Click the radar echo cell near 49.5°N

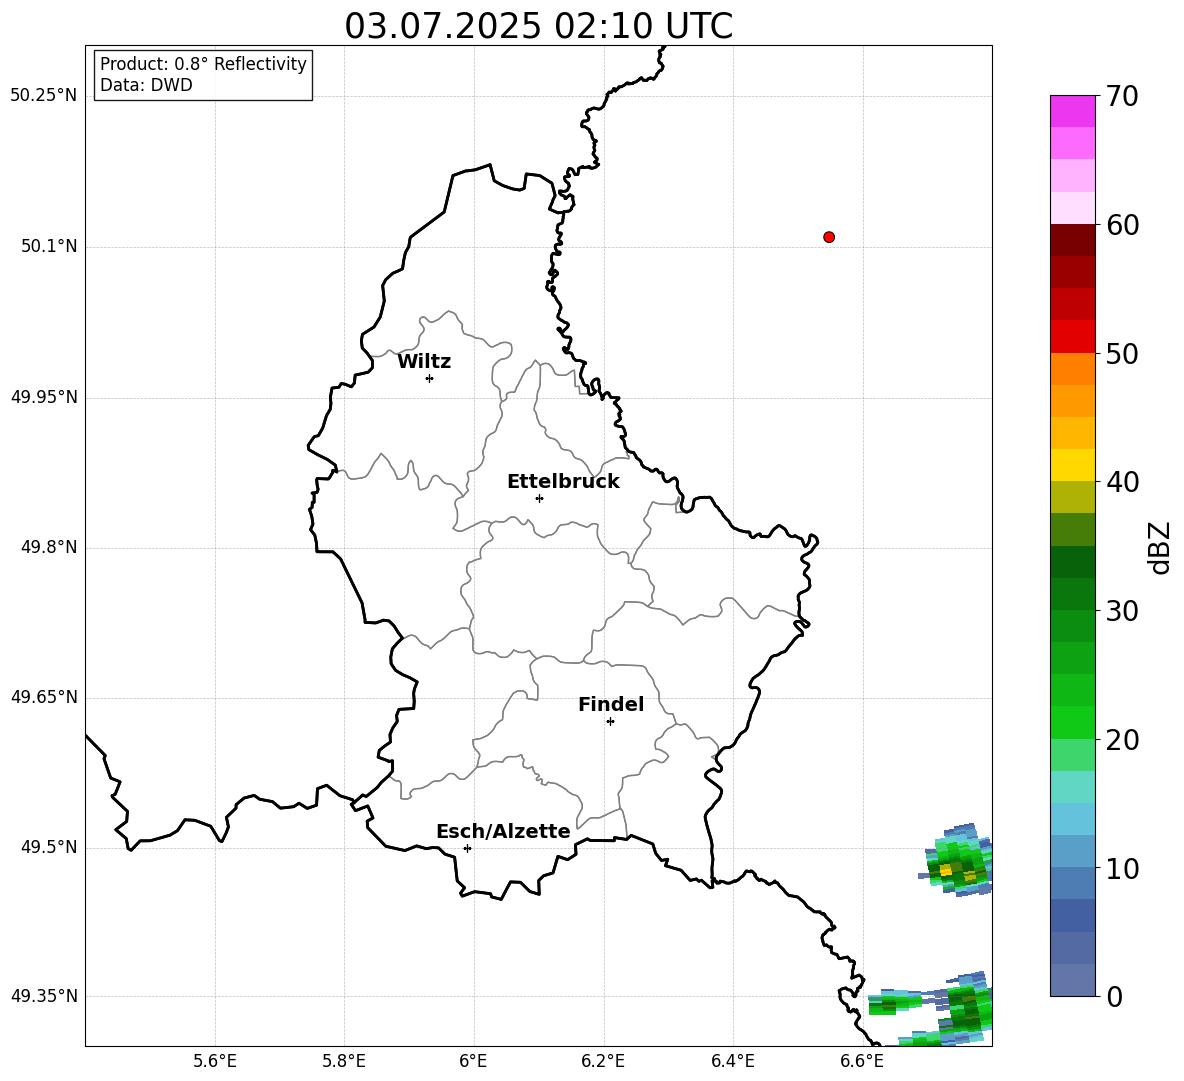pos(957,861)
